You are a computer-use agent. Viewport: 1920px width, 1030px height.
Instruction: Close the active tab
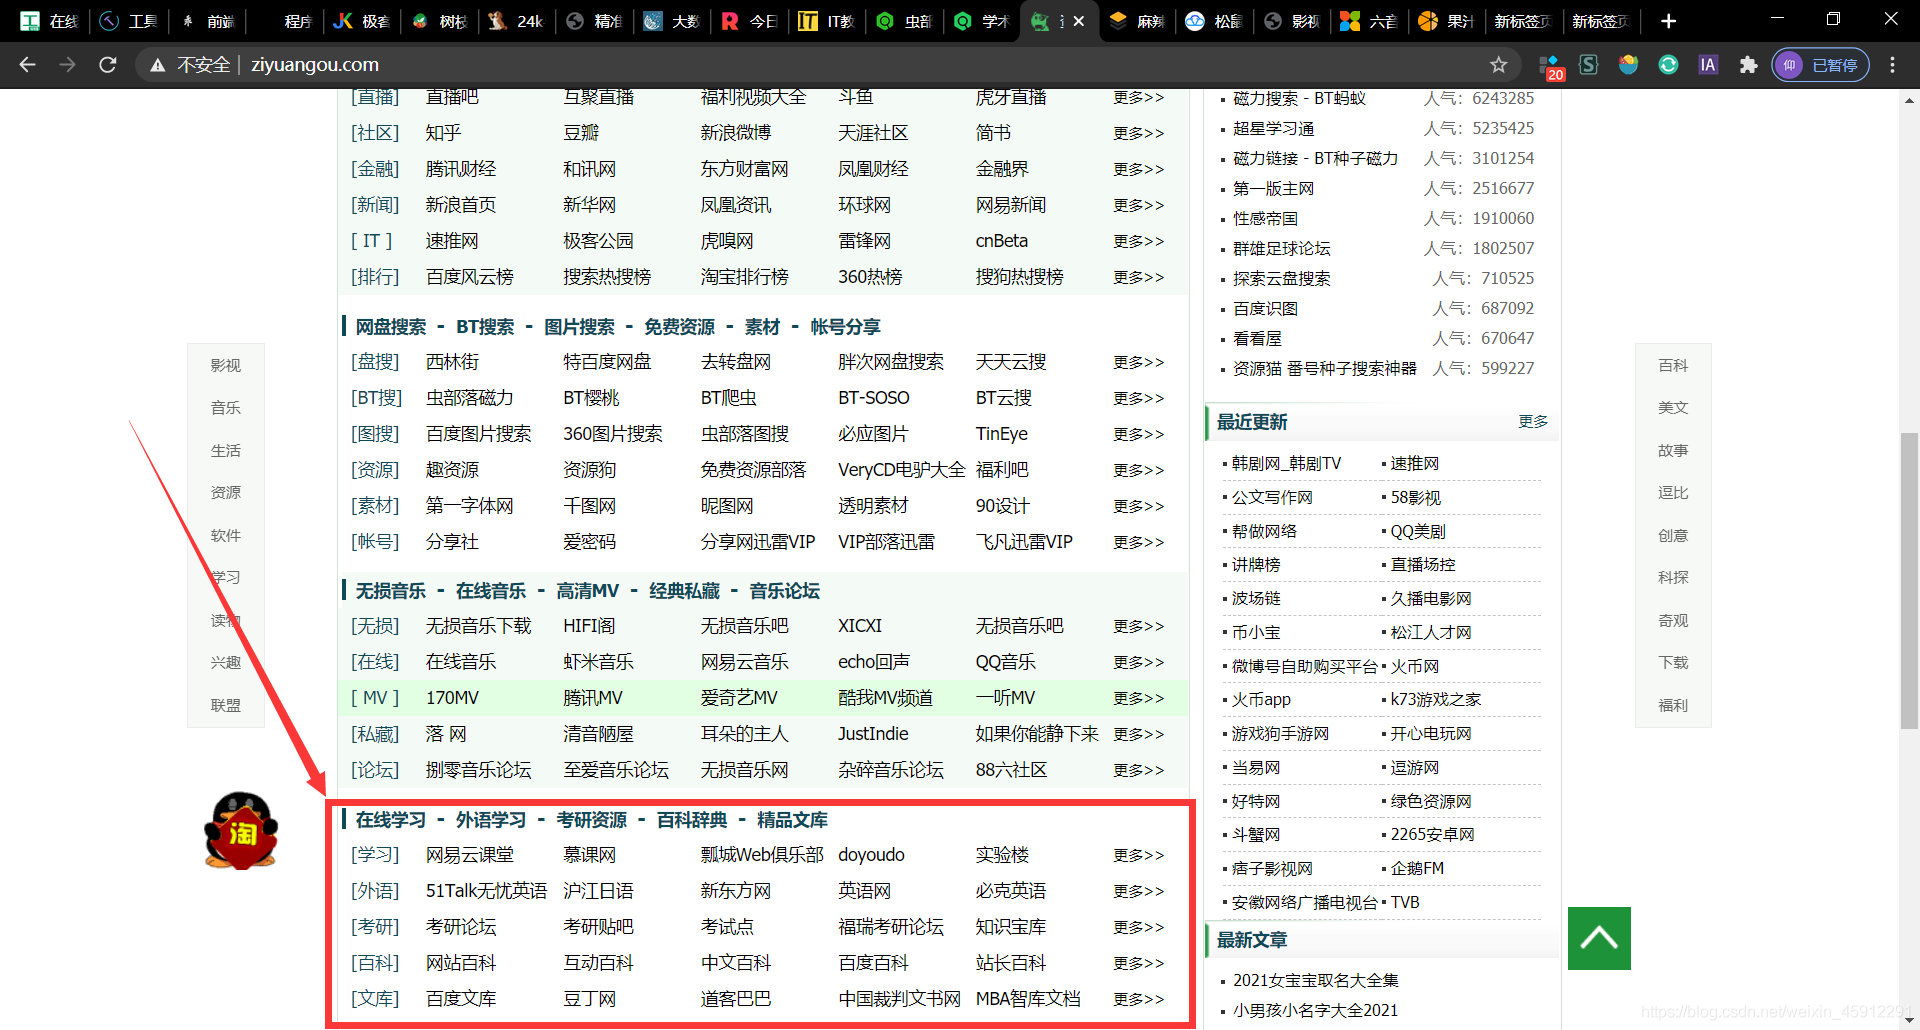tap(1079, 21)
